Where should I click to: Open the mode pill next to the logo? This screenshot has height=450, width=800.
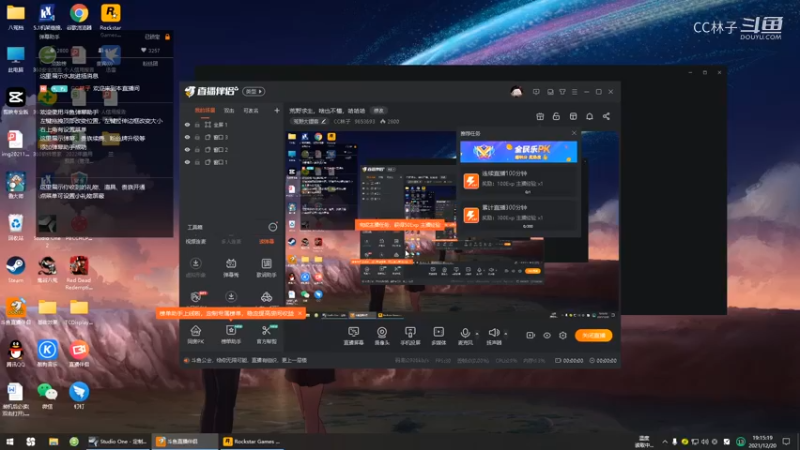click(x=254, y=91)
